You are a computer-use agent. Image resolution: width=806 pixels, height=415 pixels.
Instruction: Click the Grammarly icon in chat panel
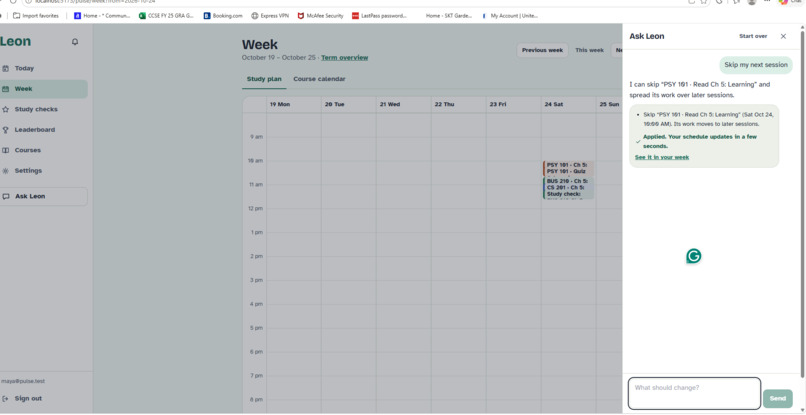(693, 256)
